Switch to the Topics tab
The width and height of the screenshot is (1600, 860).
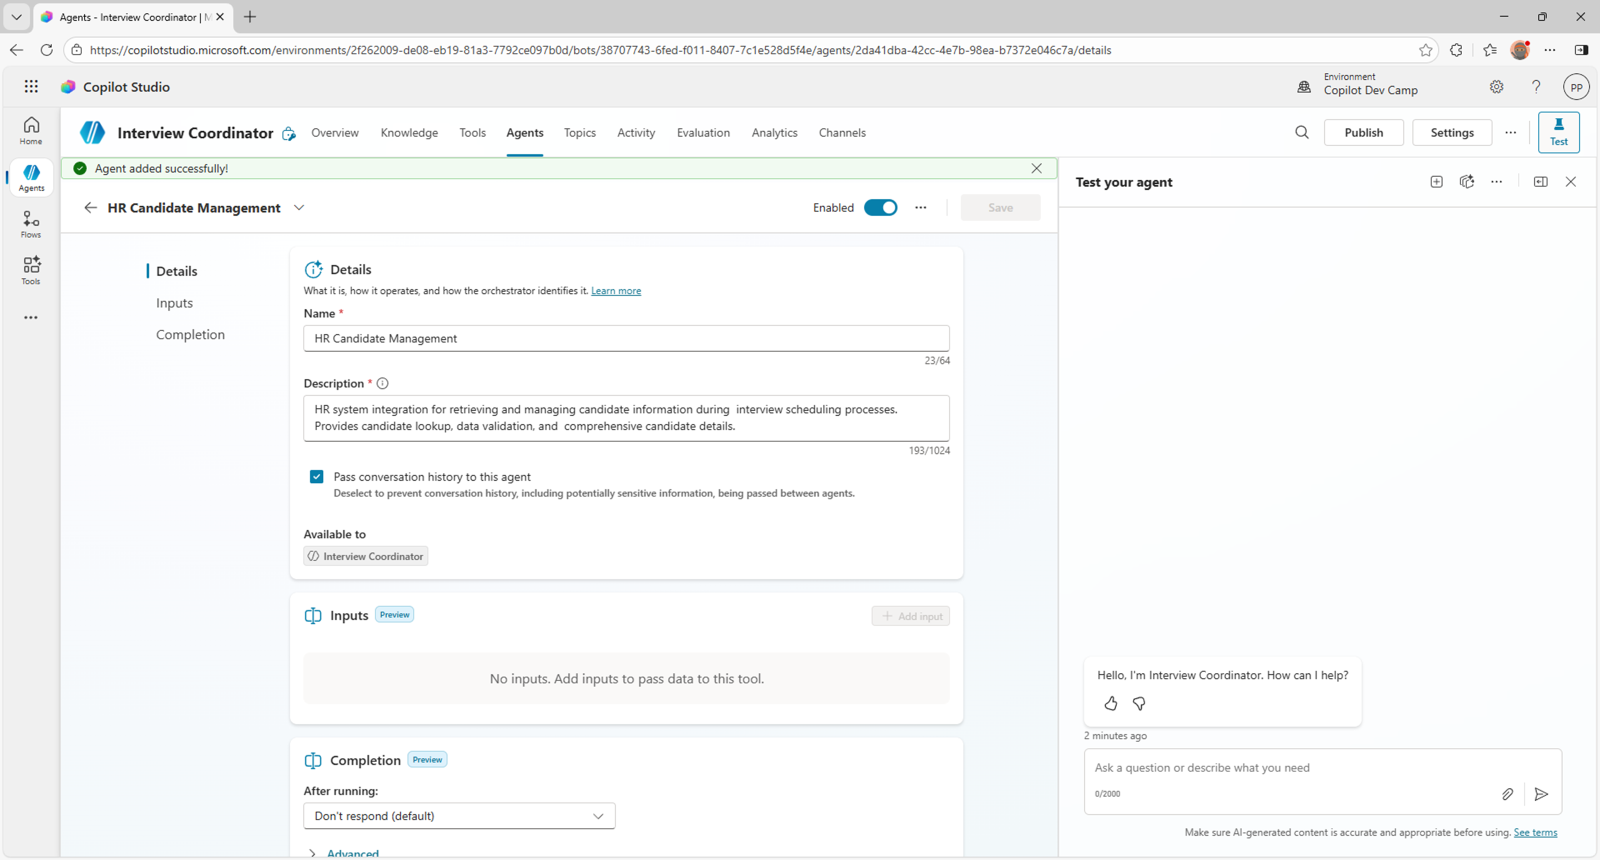coord(580,133)
